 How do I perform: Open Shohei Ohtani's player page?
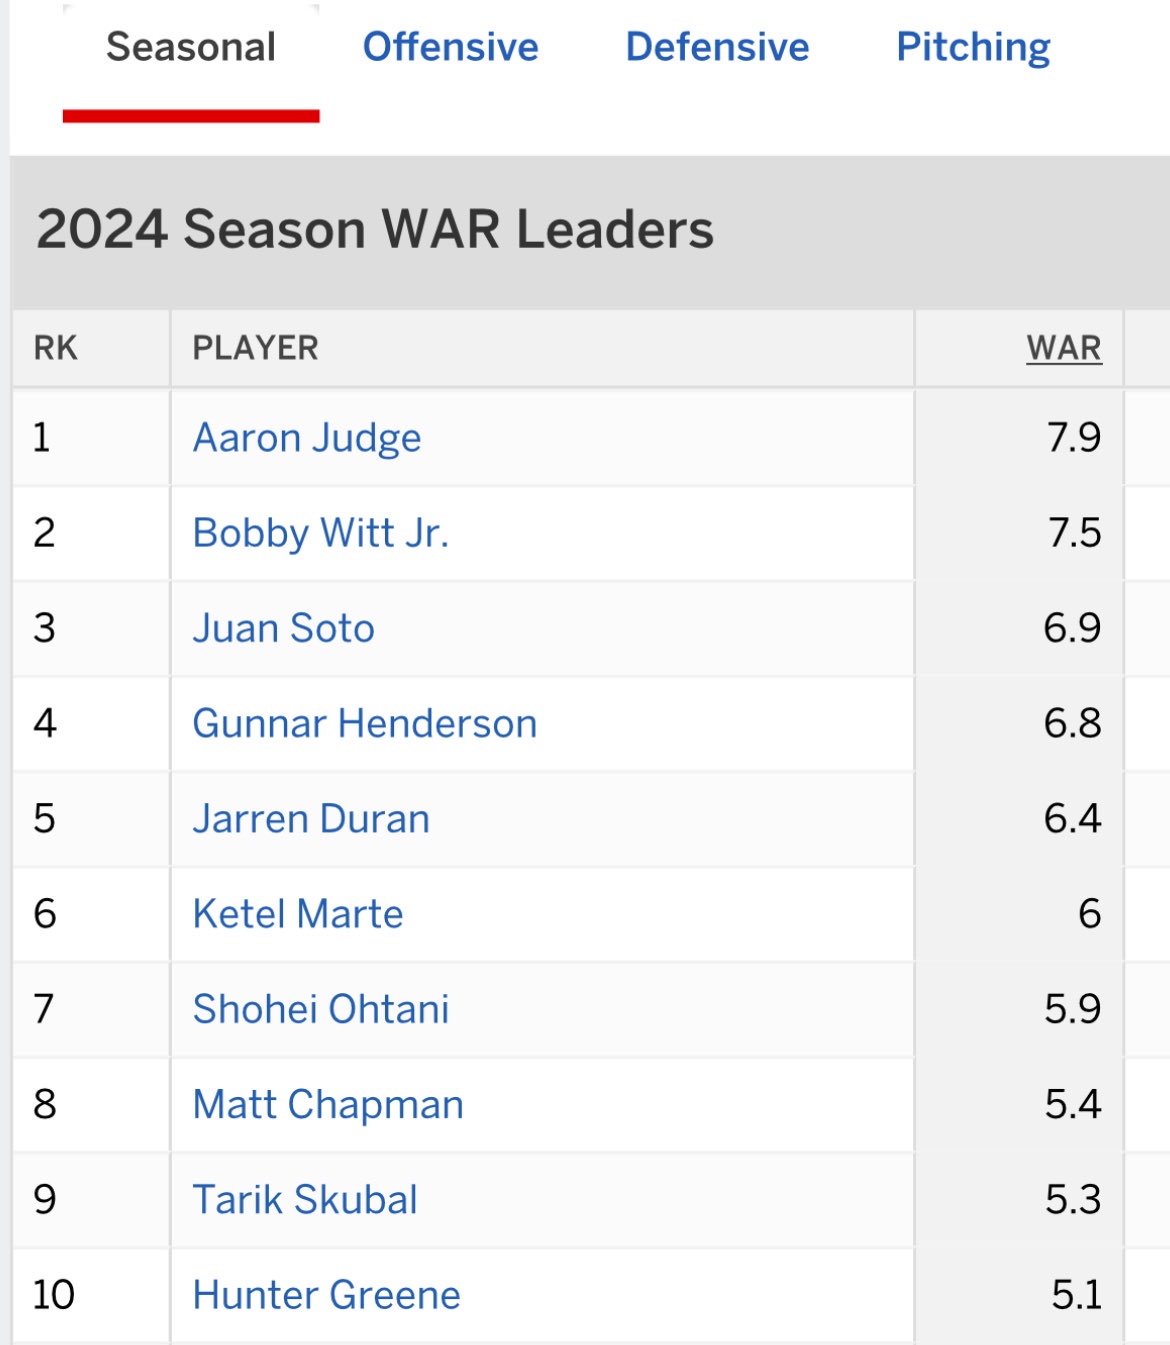tap(321, 1009)
